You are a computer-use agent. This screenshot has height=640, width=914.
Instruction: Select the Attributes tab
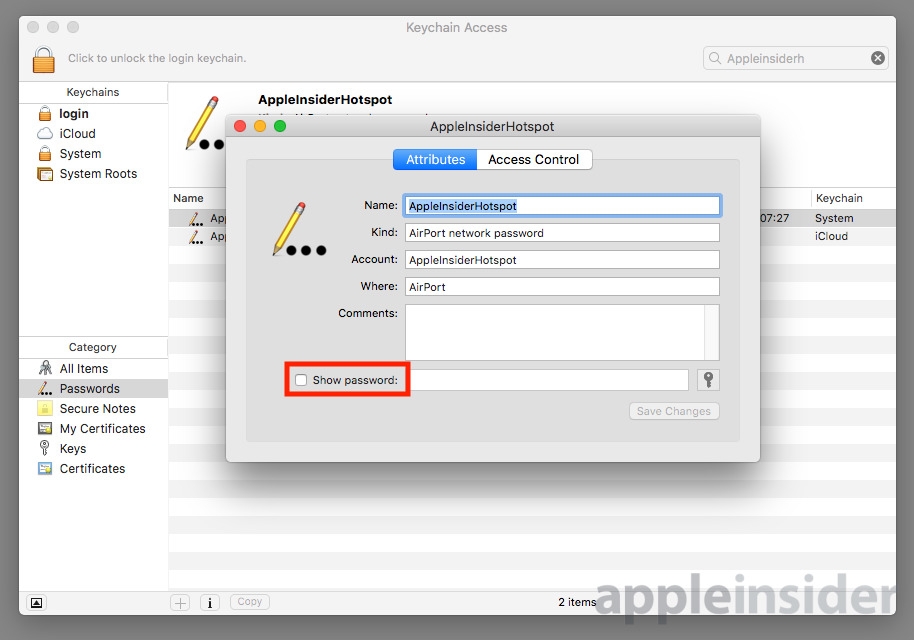(x=435, y=160)
